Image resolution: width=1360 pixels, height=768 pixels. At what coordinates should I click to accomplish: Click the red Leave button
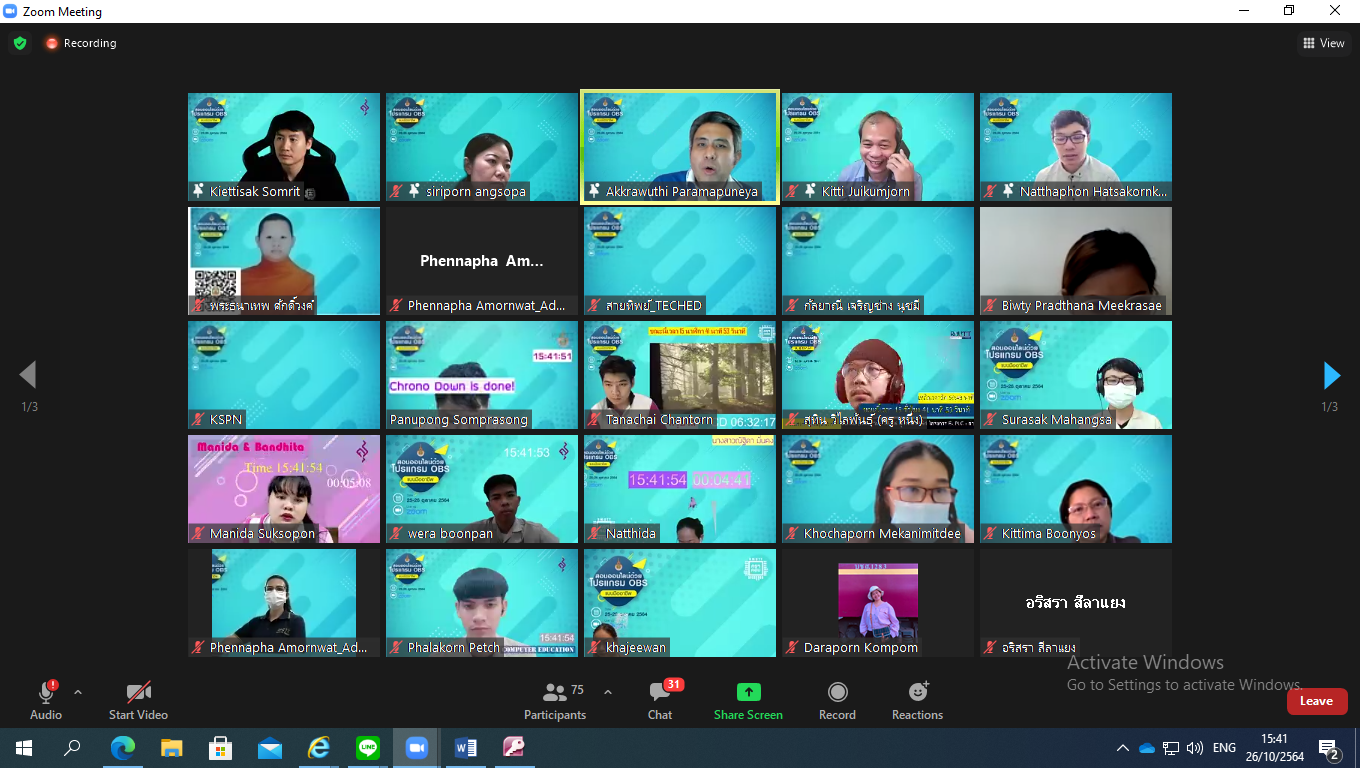click(x=1316, y=701)
